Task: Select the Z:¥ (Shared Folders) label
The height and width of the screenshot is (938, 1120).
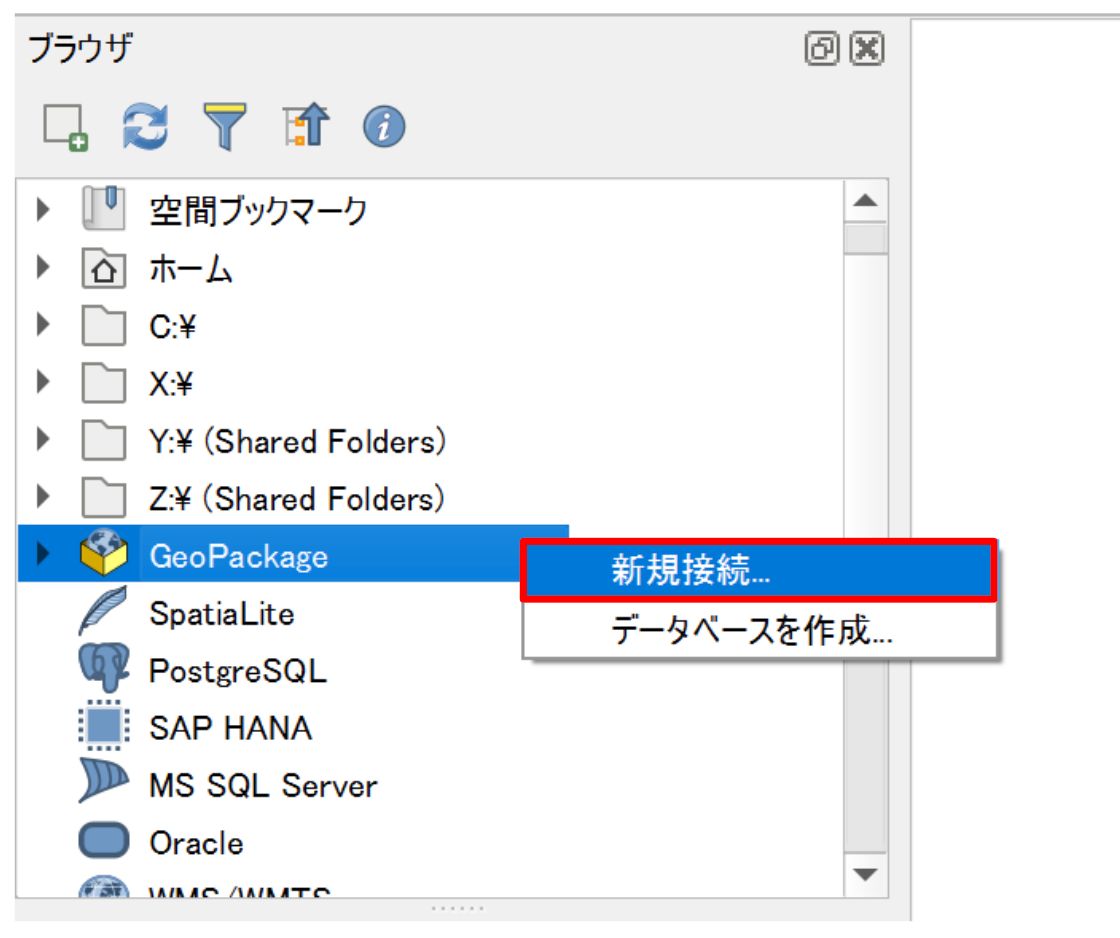Action: coord(296,499)
